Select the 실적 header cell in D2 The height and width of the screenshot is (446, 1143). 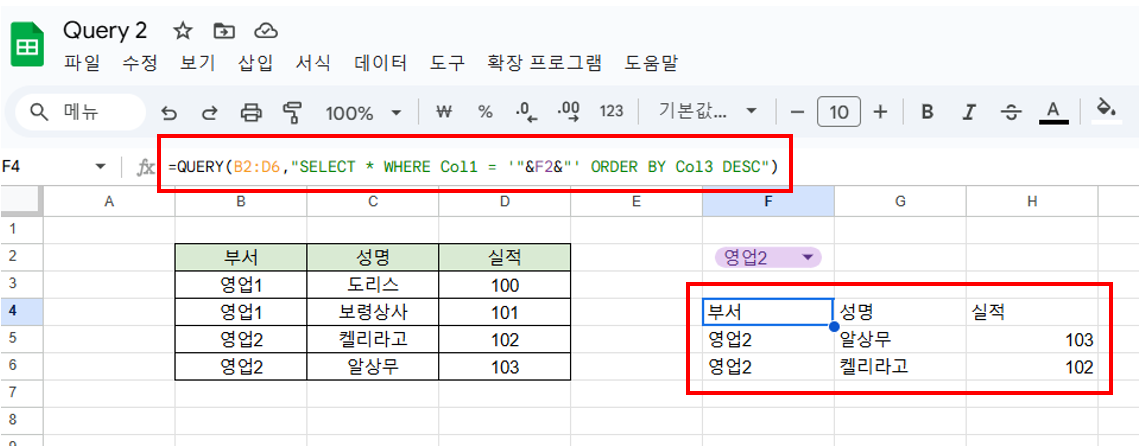(x=504, y=257)
